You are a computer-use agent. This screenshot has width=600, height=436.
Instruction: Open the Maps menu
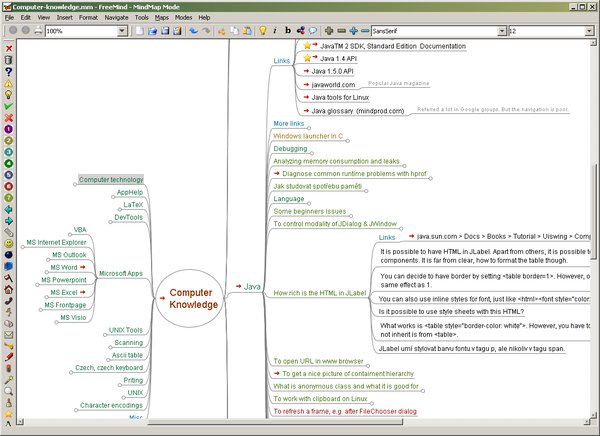pos(160,18)
